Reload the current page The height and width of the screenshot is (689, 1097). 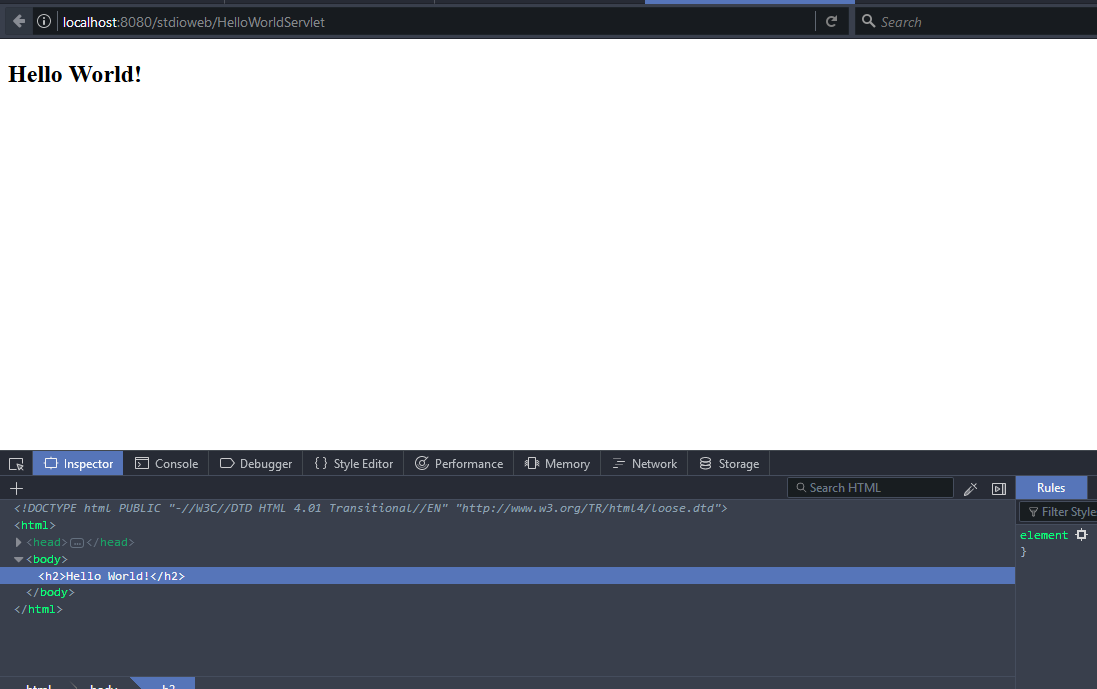click(x=831, y=22)
